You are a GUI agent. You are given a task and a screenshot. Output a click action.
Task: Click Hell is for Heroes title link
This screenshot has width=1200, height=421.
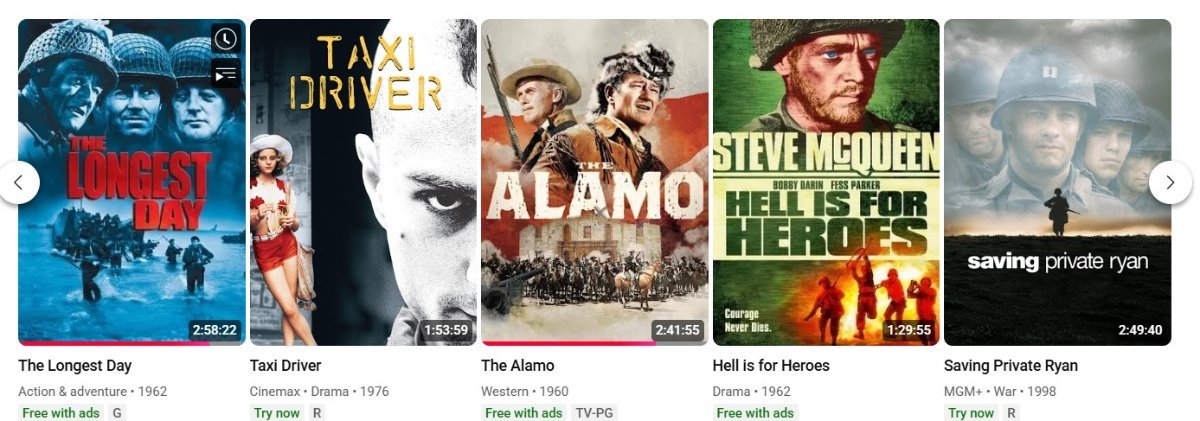771,366
